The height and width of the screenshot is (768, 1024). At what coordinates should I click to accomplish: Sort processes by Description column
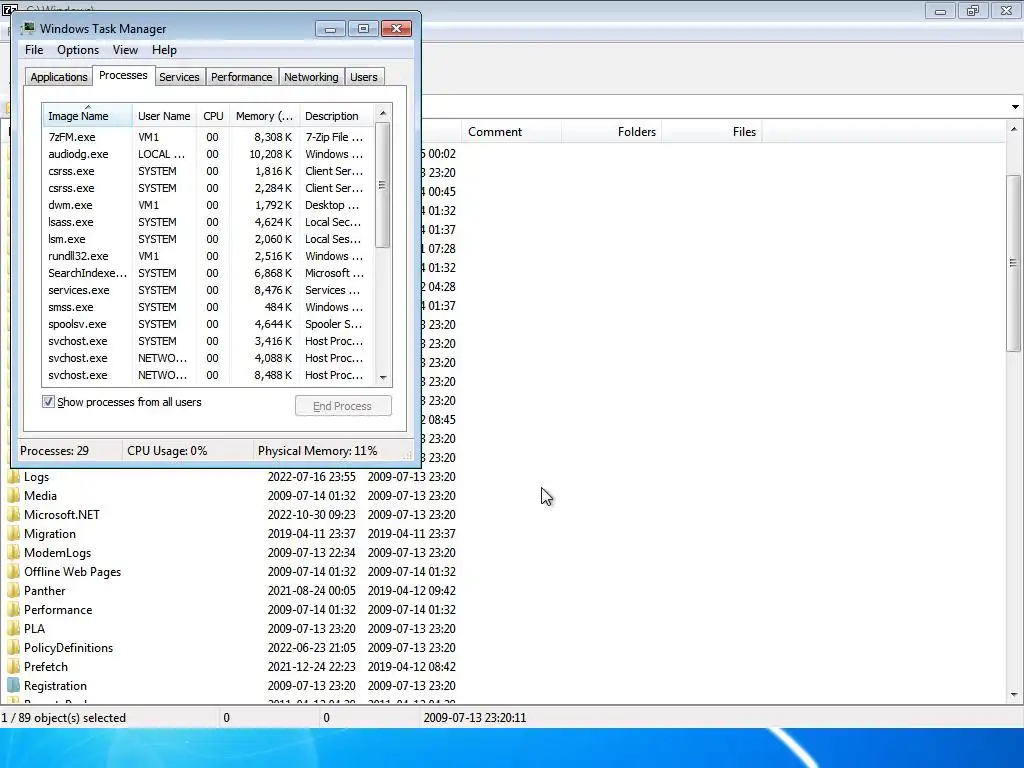(336, 116)
